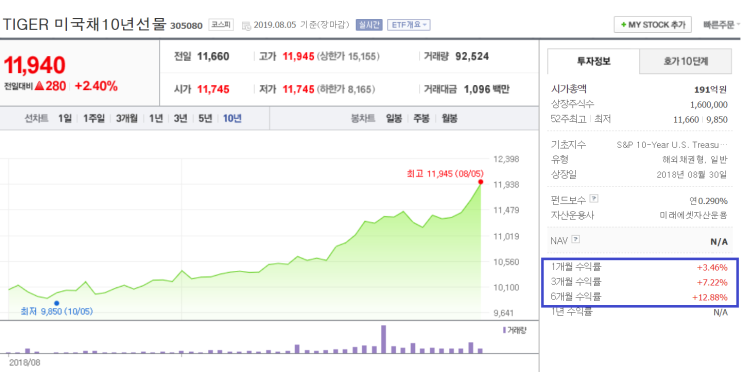
Task: Select the 3개월 line chart period
Action: pyautogui.click(x=127, y=118)
